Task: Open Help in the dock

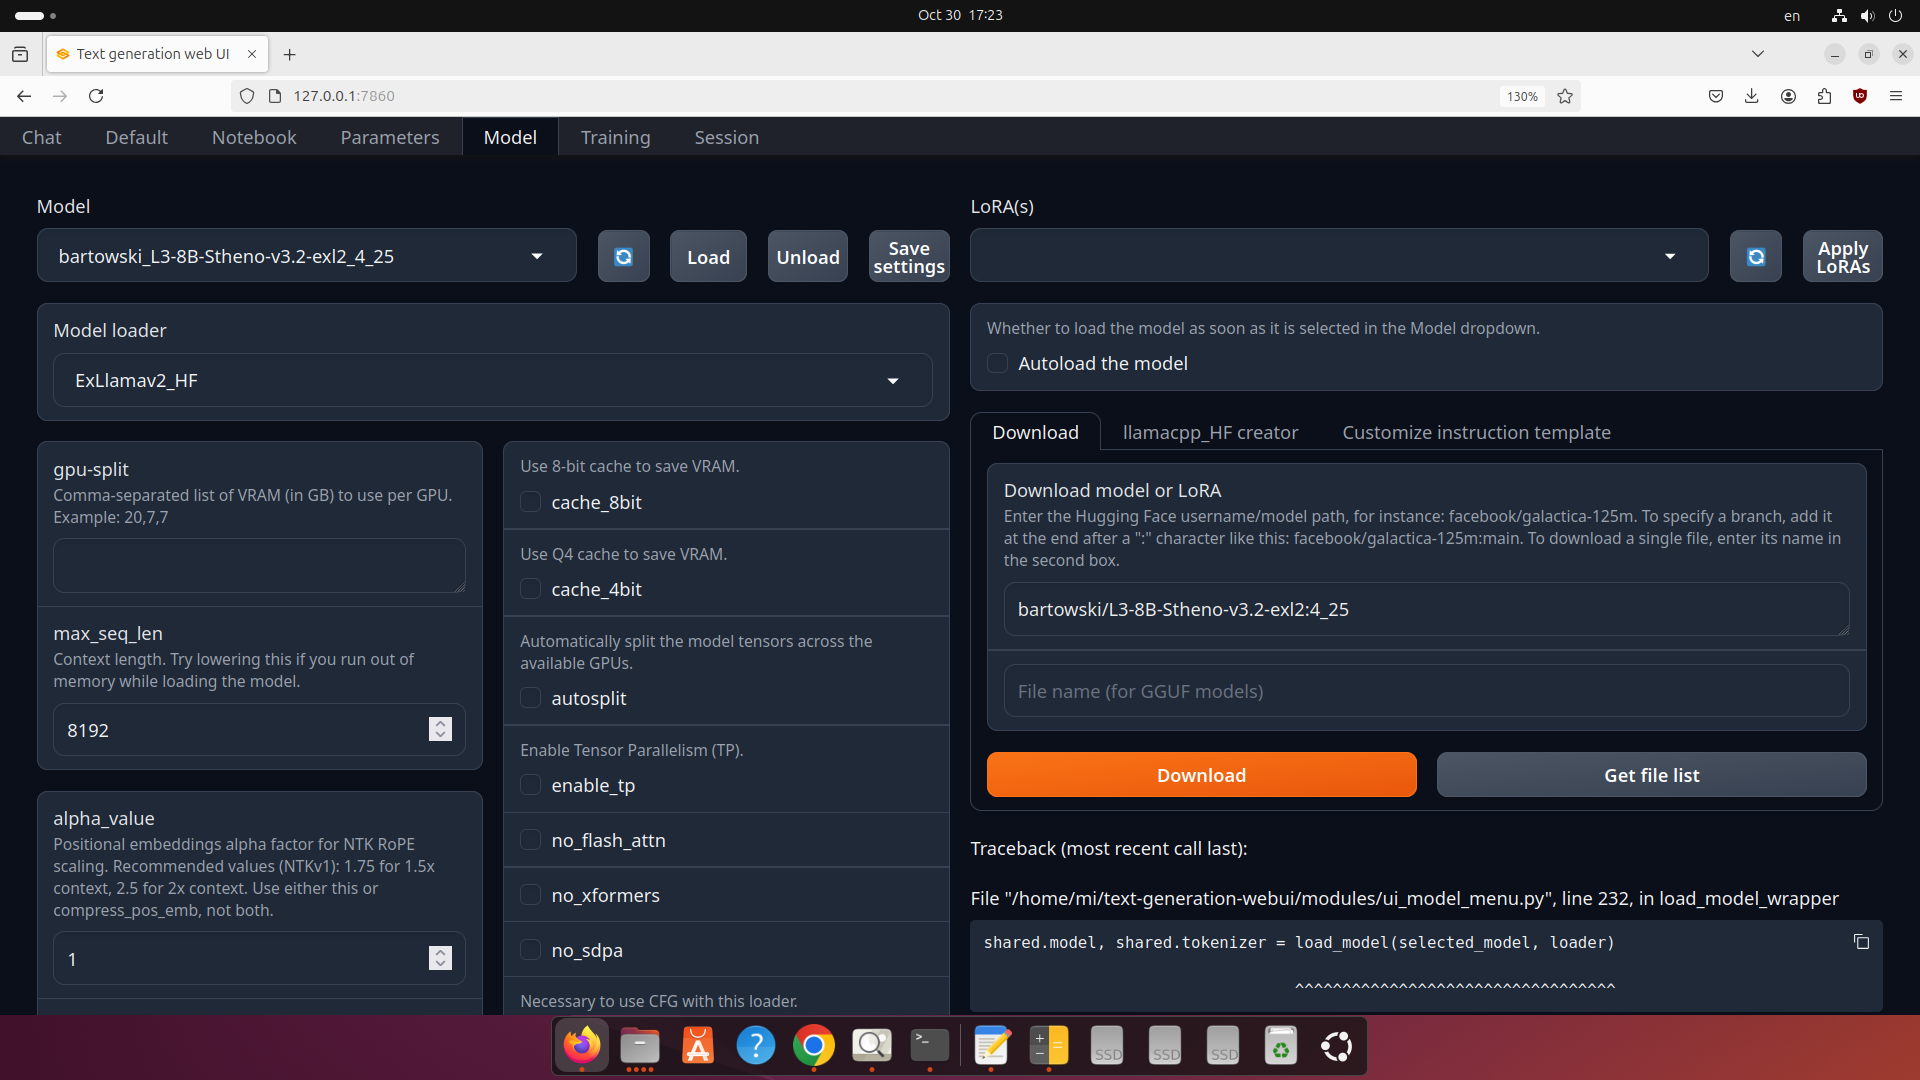Action: [x=756, y=1046]
